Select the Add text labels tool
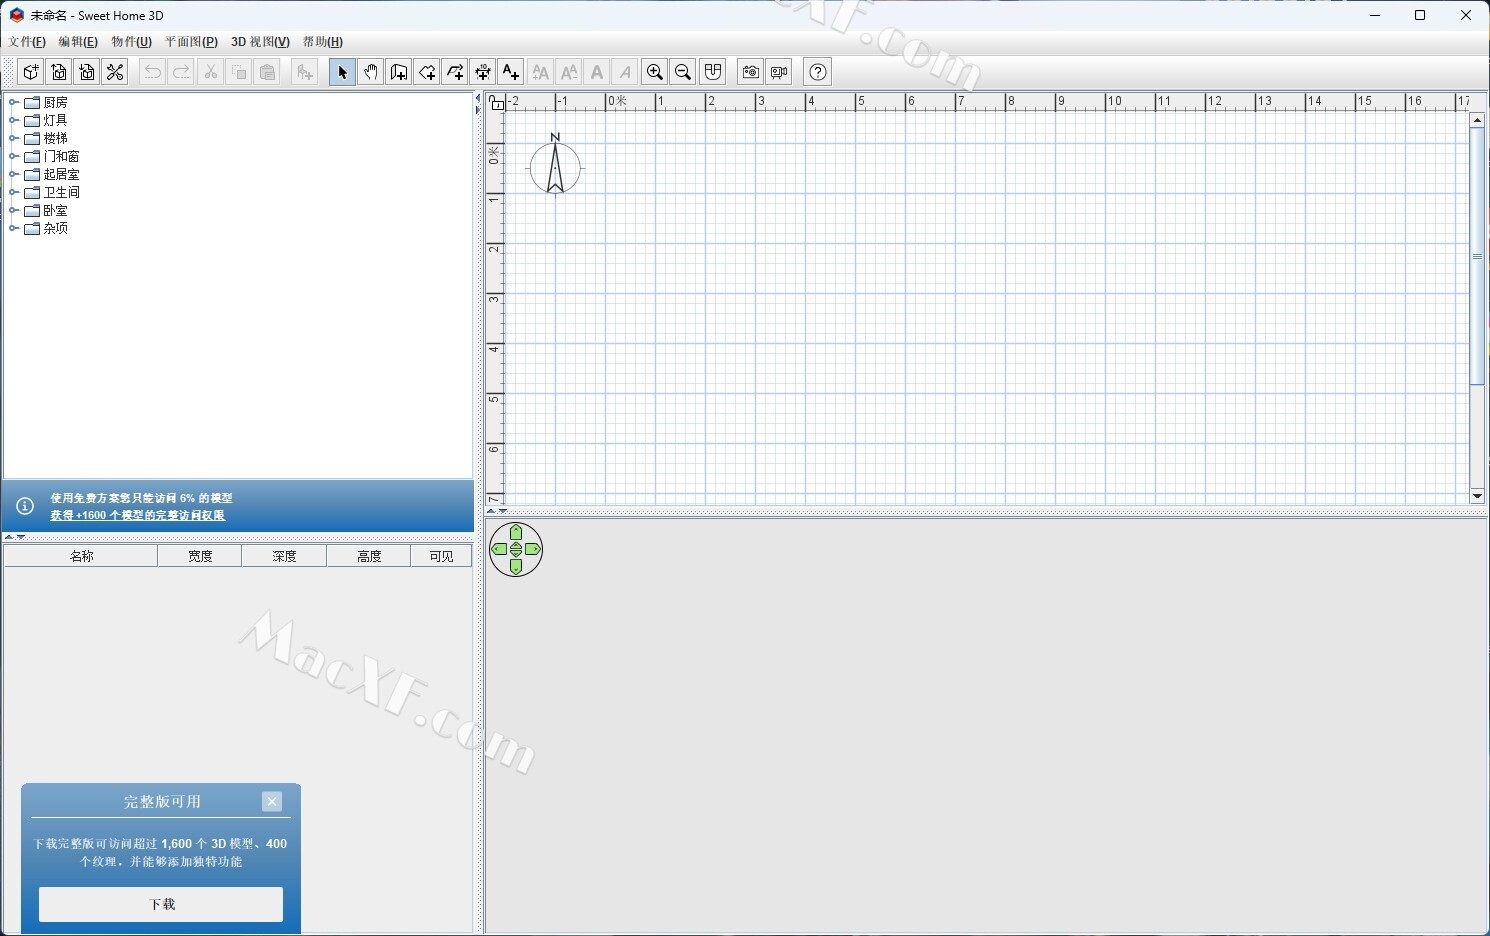Image resolution: width=1490 pixels, height=936 pixels. point(511,72)
